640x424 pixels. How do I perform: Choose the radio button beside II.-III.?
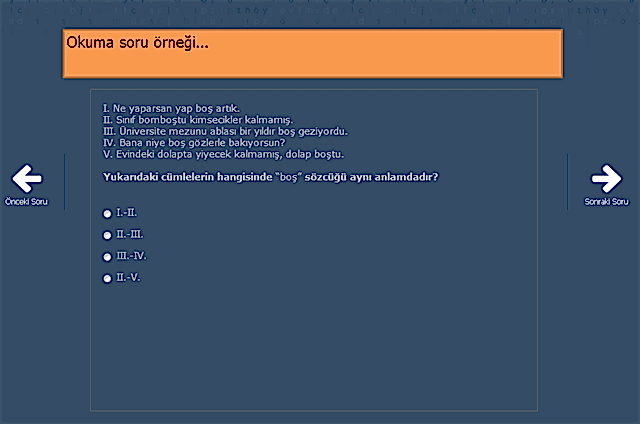[107, 235]
